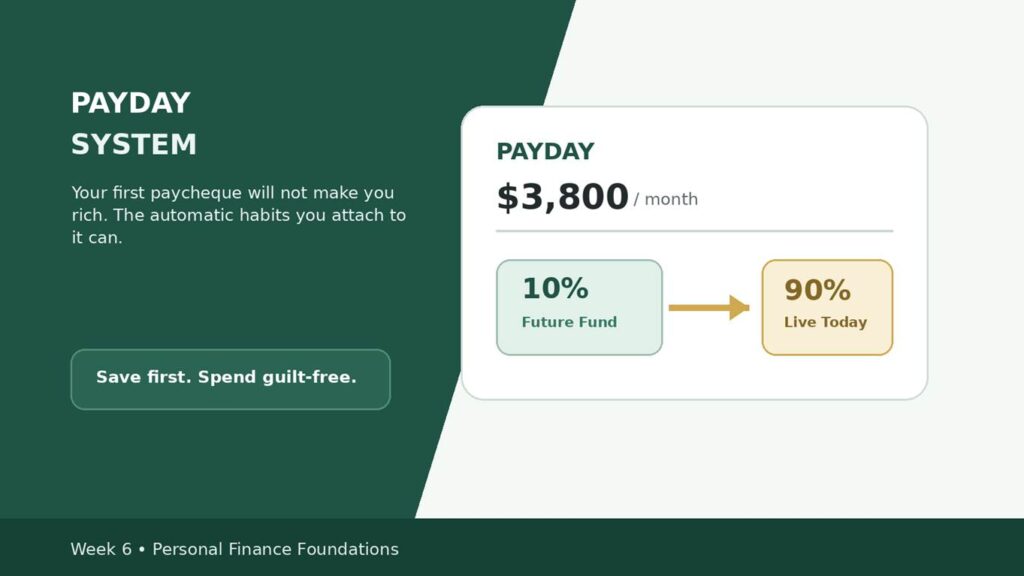
Task: Click the horizontal divider line in card
Action: point(694,231)
